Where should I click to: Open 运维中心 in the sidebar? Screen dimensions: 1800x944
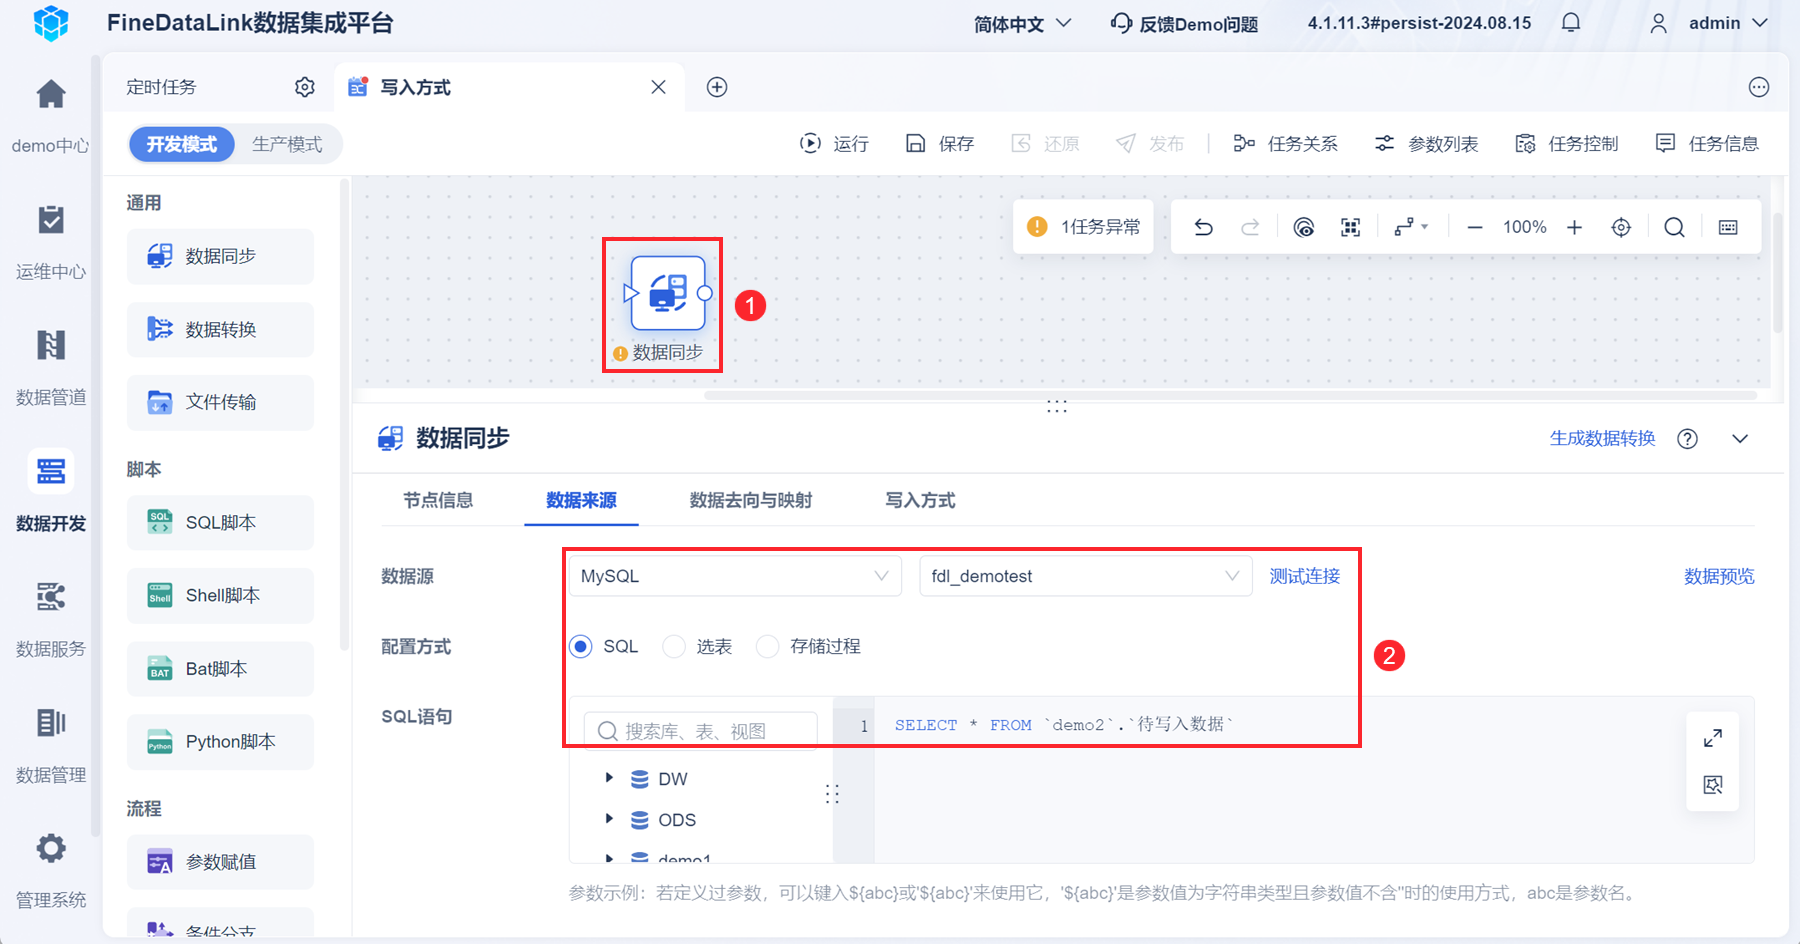(51, 220)
